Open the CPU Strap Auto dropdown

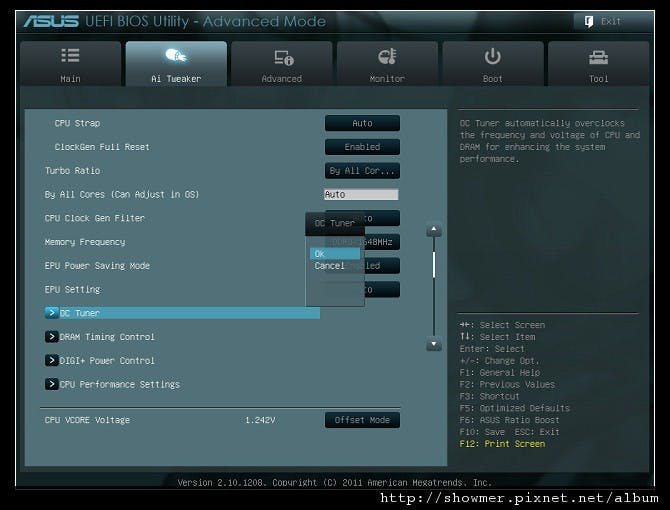[362, 123]
